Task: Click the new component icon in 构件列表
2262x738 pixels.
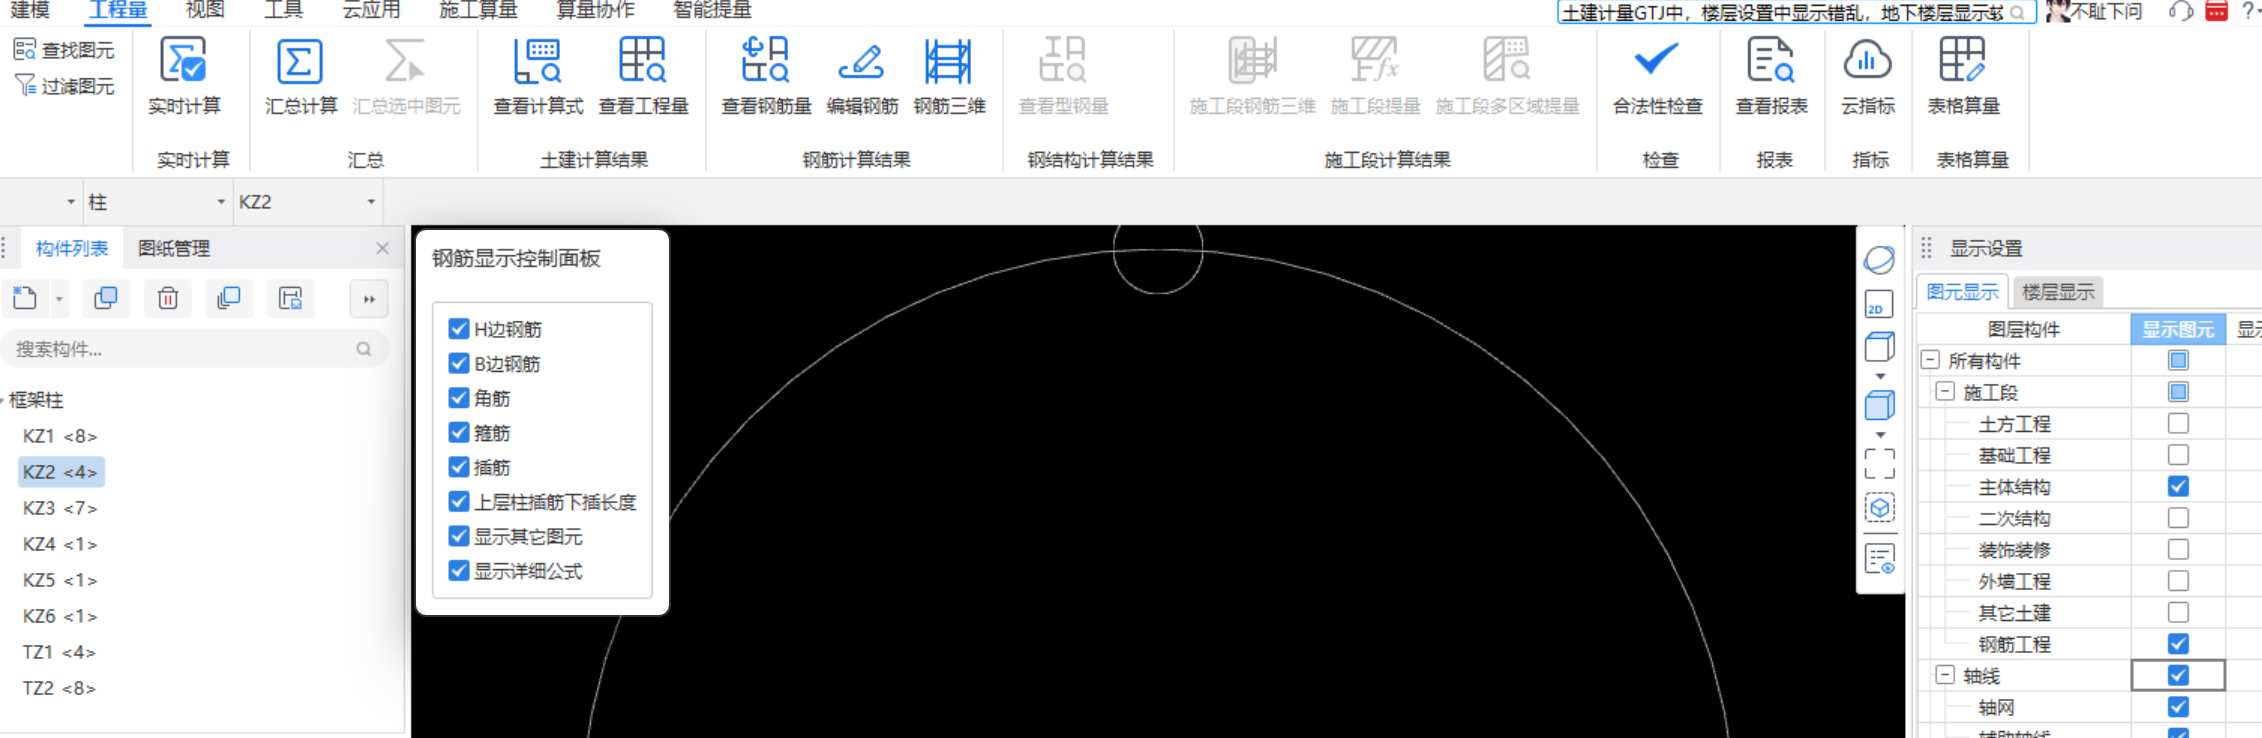Action: pyautogui.click(x=25, y=298)
